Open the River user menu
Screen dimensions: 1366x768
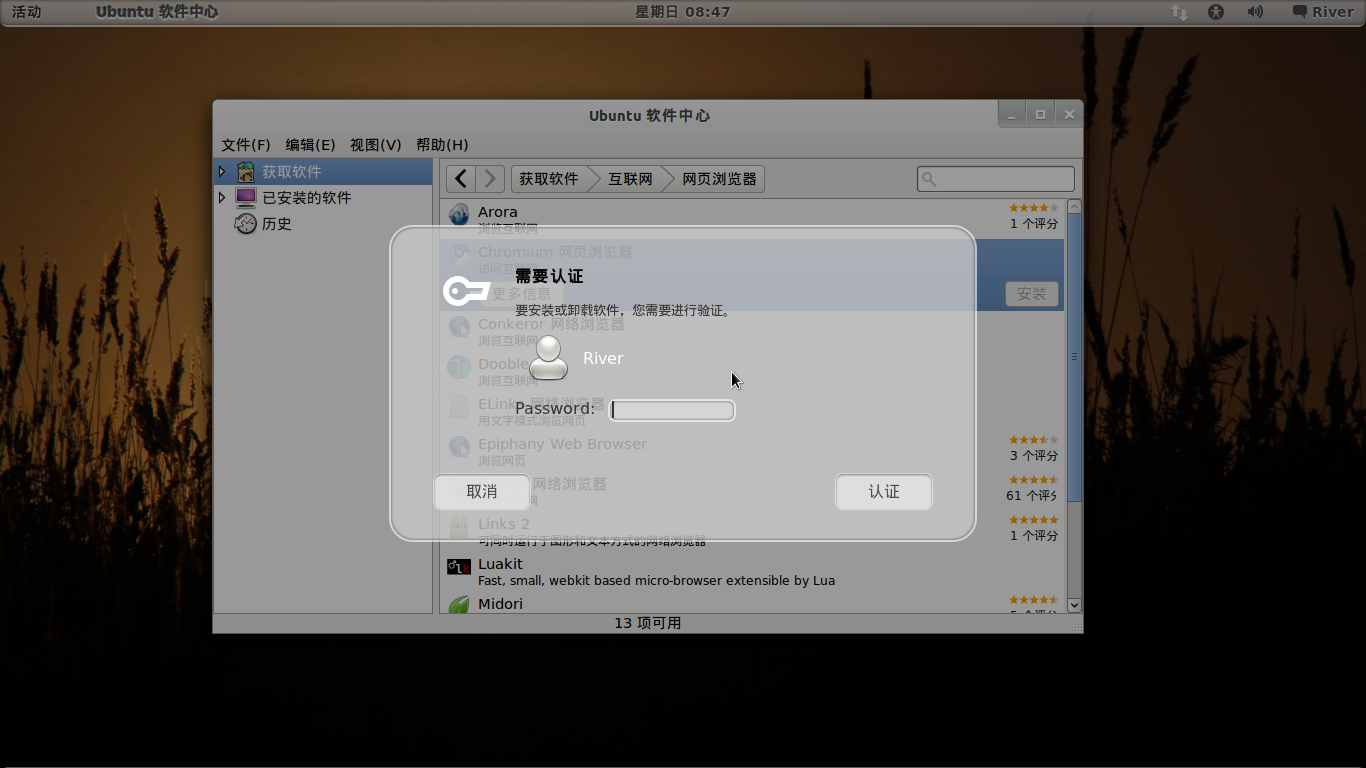click(x=1323, y=12)
